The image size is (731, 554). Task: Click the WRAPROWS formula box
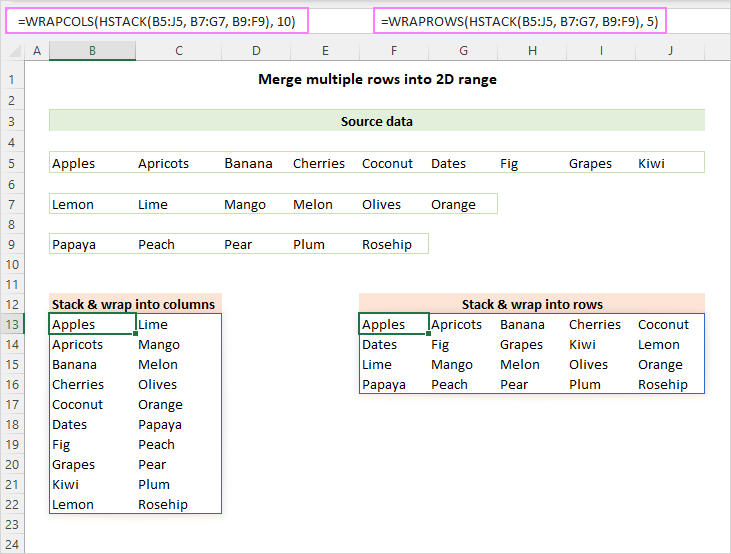click(520, 21)
